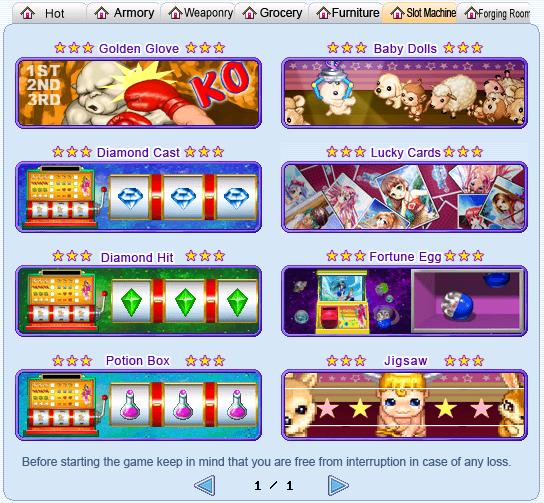544x503 pixels.
Task: Click the previous page arrow
Action: (x=205, y=485)
